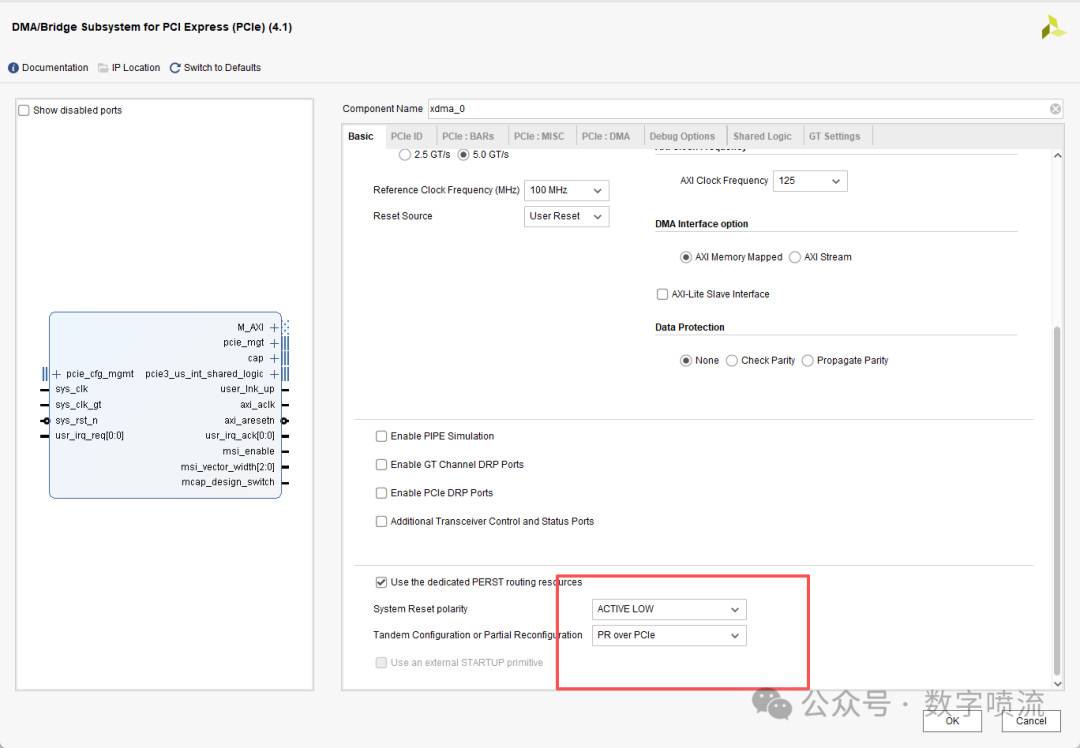Click the Cancel button
The width and height of the screenshot is (1080, 748).
1031,721
